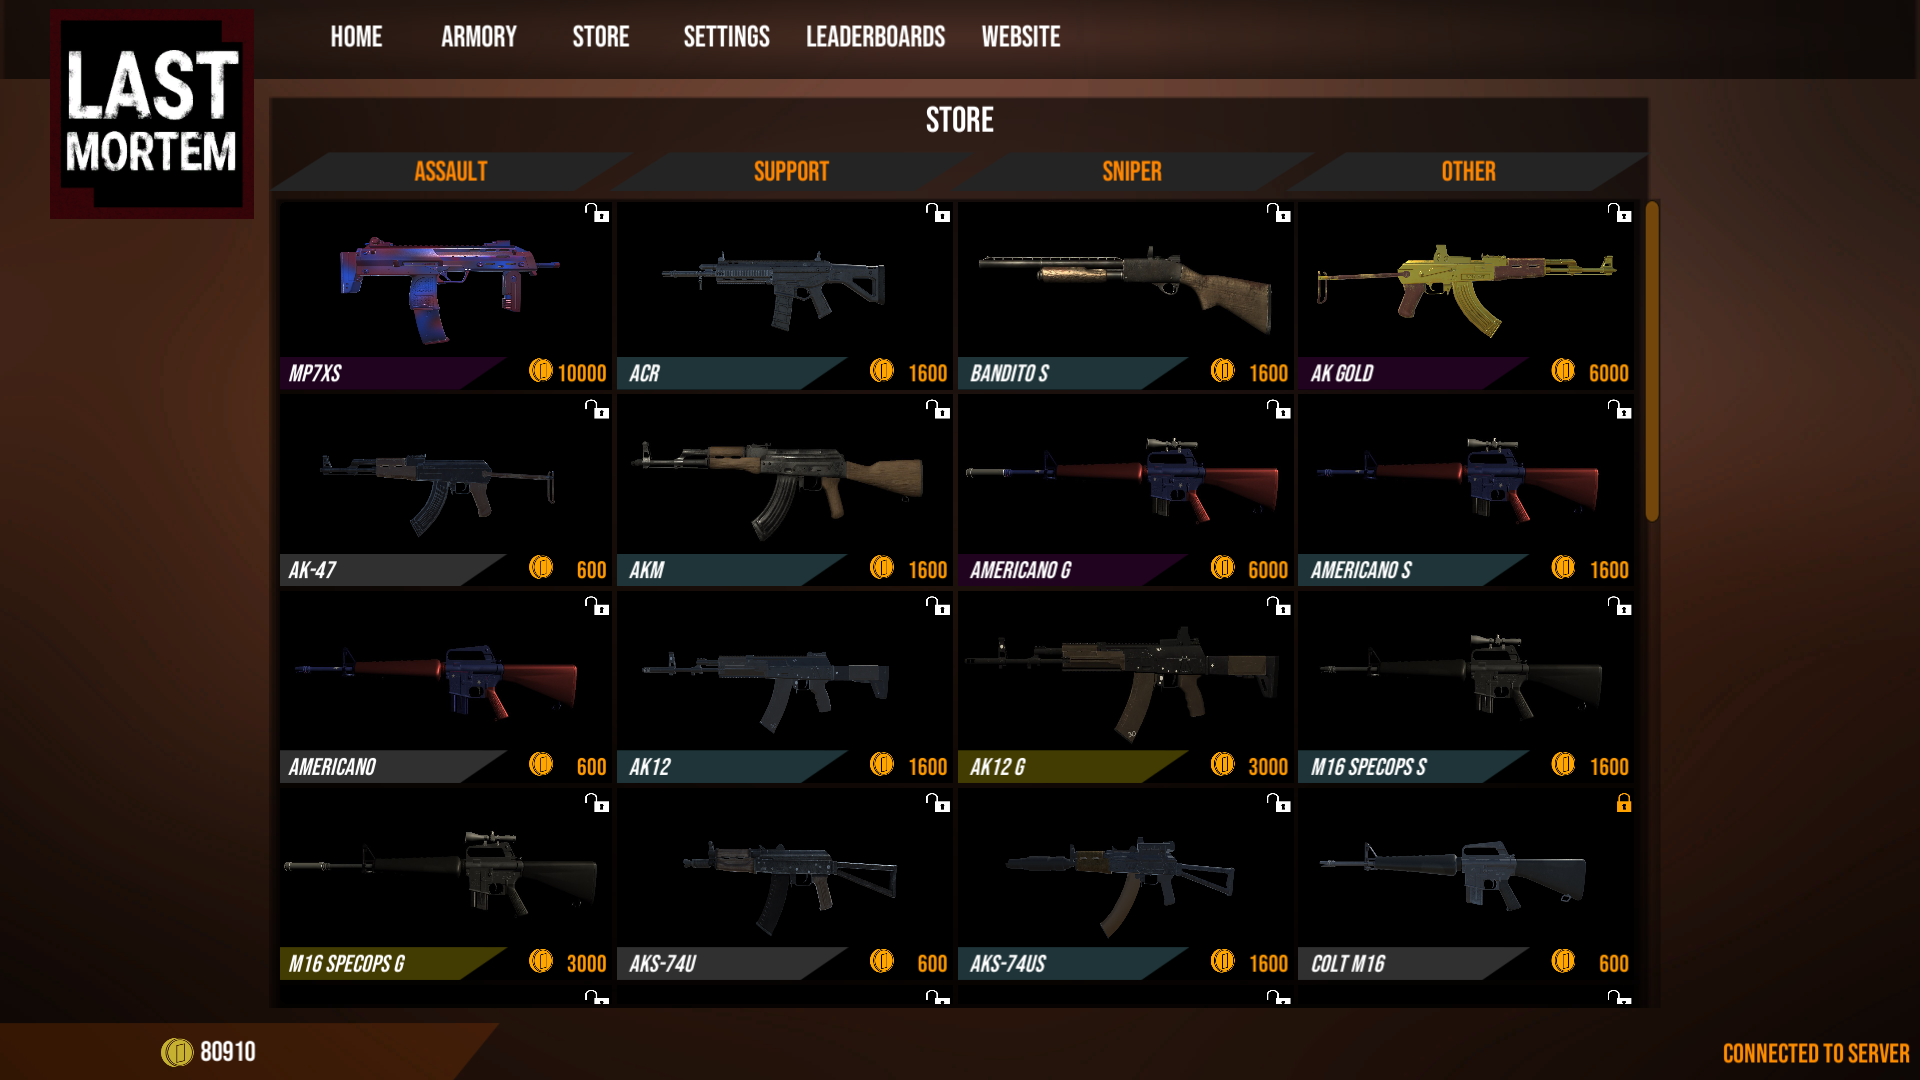Click the M16 Specops S name label
The image size is (1920, 1080).
[1368, 767]
